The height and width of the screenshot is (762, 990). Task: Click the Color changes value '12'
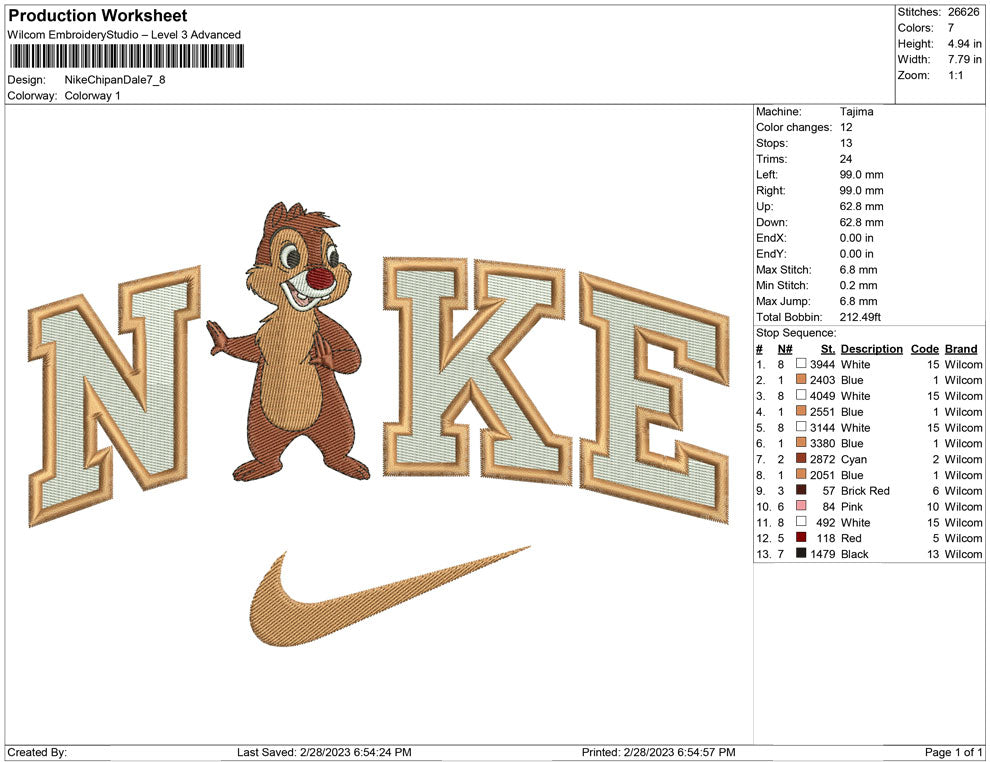coord(846,127)
